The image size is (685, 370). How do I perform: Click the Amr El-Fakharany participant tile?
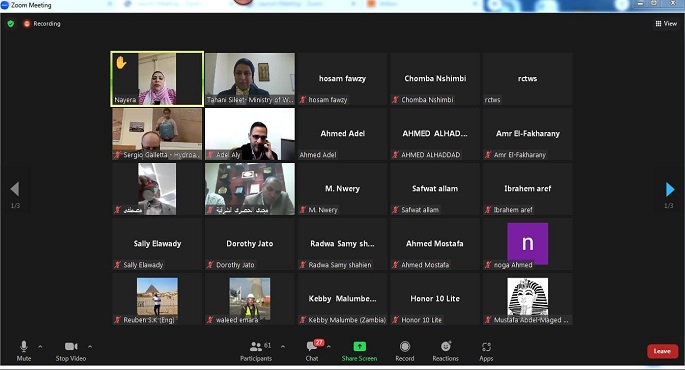pos(528,134)
